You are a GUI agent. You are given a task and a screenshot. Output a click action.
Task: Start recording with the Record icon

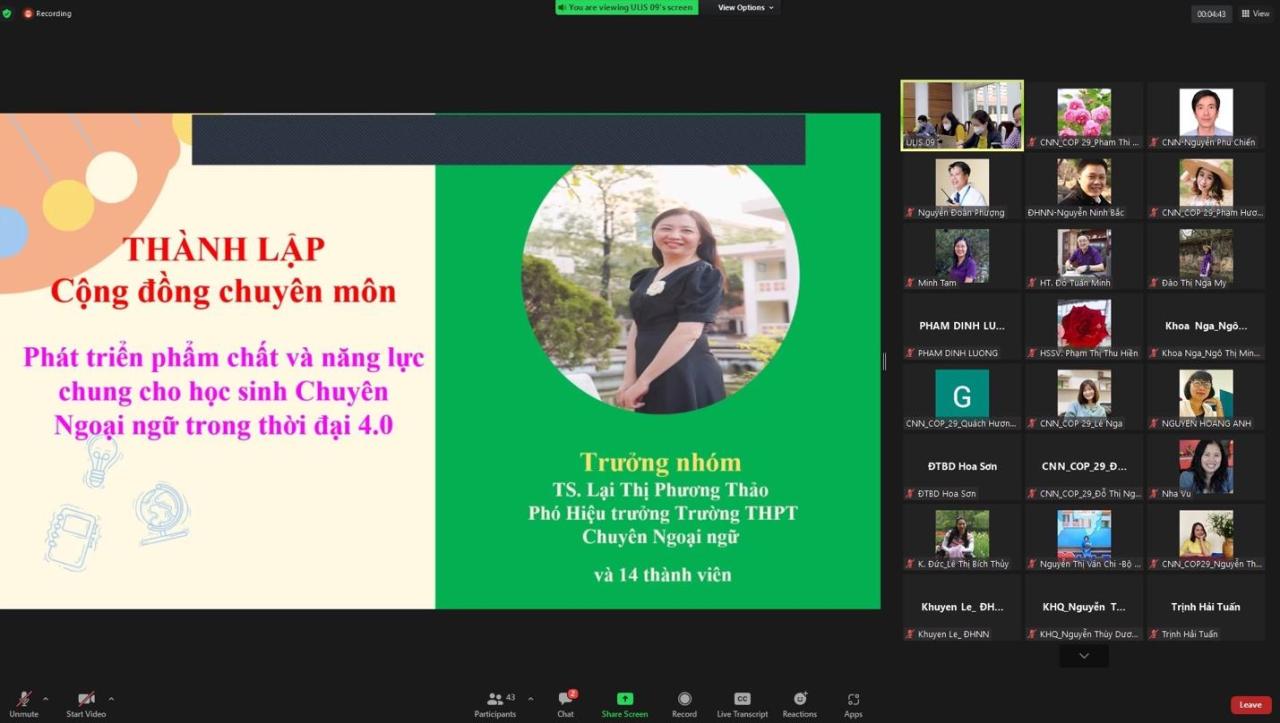tap(684, 699)
